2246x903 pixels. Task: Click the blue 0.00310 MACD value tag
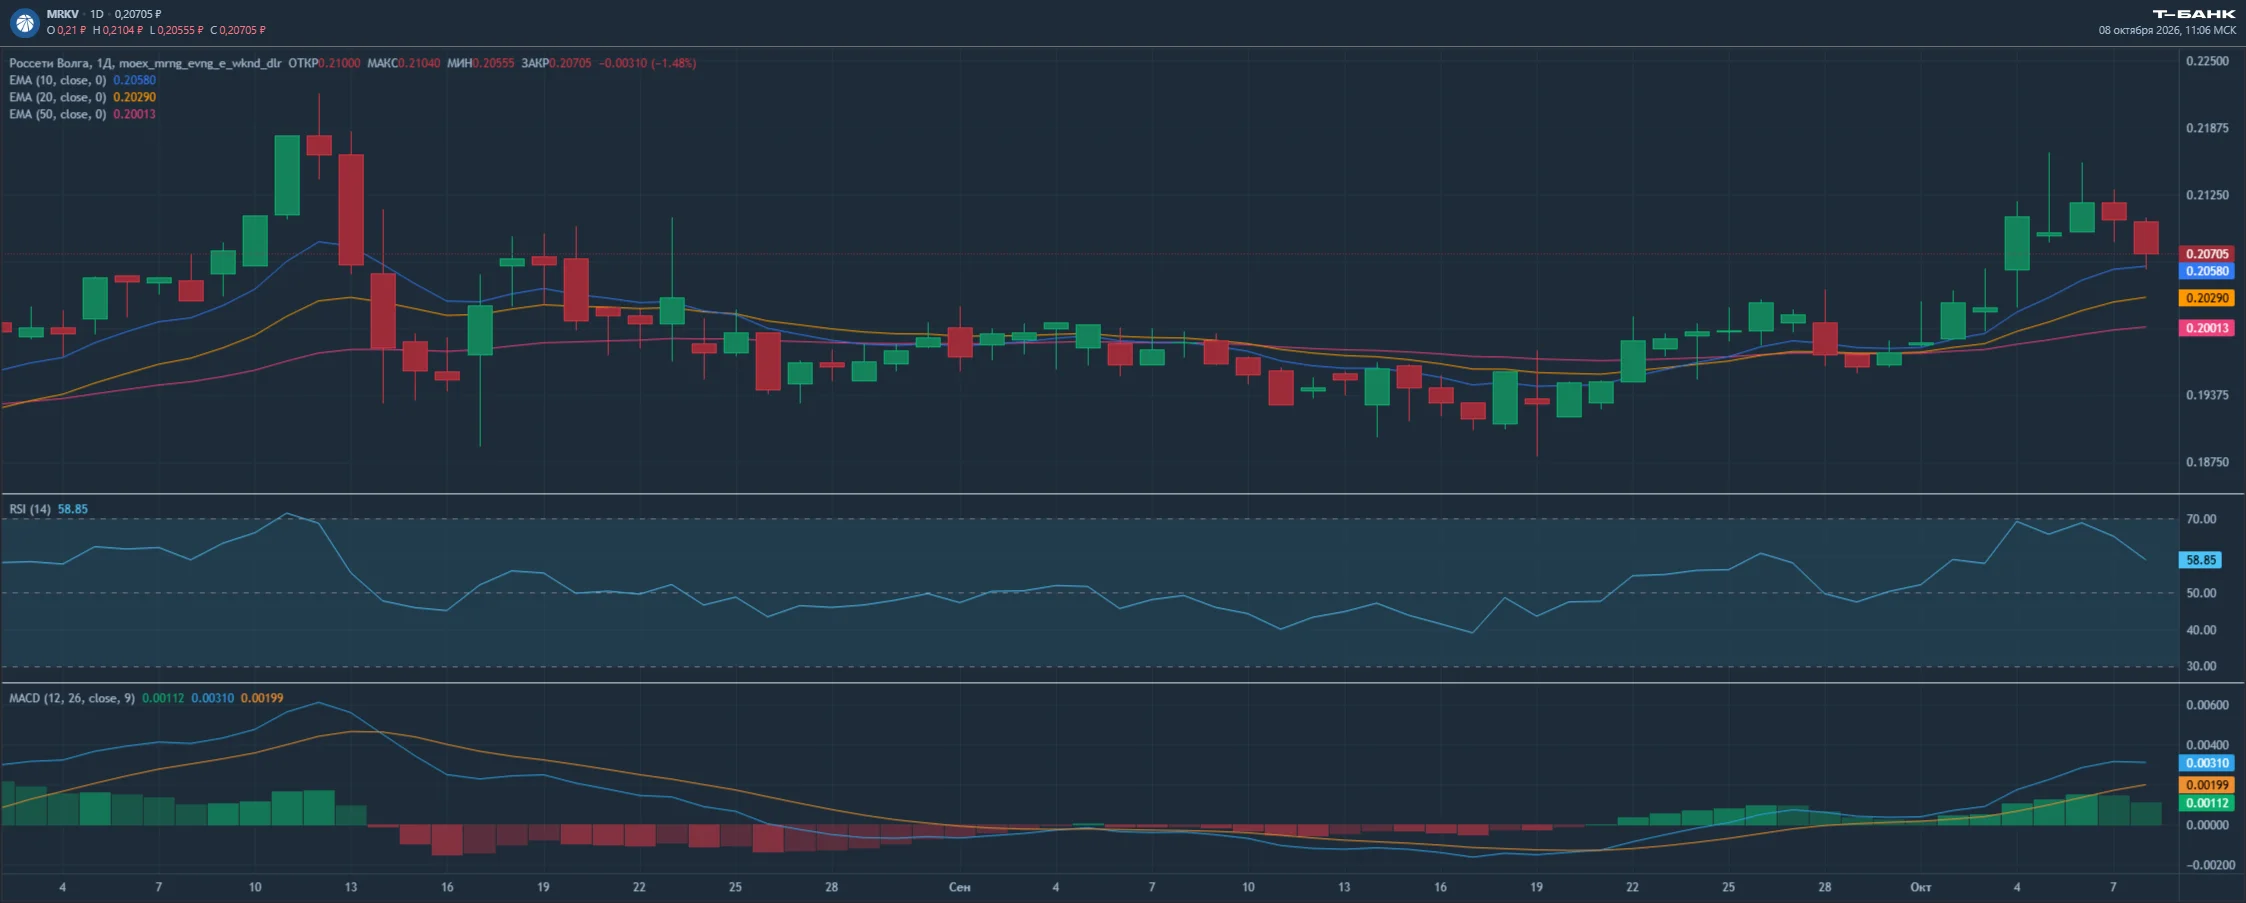coord(2207,763)
